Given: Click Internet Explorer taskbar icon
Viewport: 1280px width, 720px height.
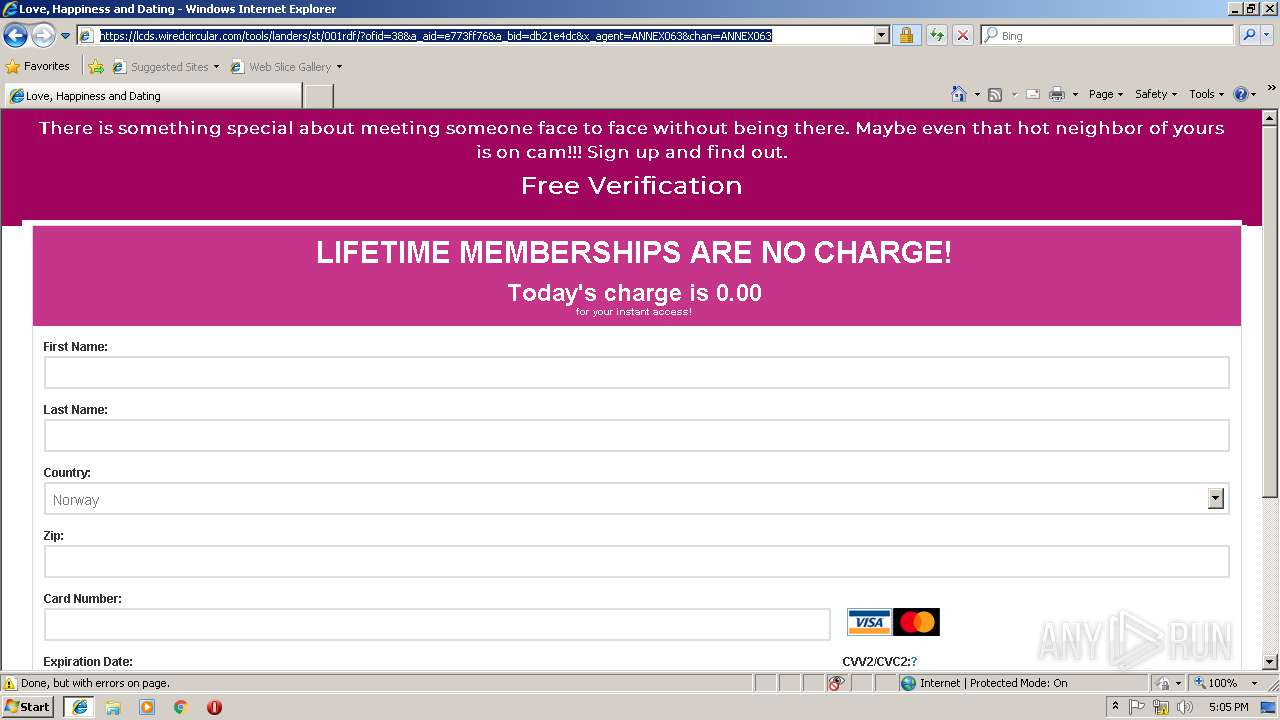Looking at the screenshot, I should click(79, 707).
